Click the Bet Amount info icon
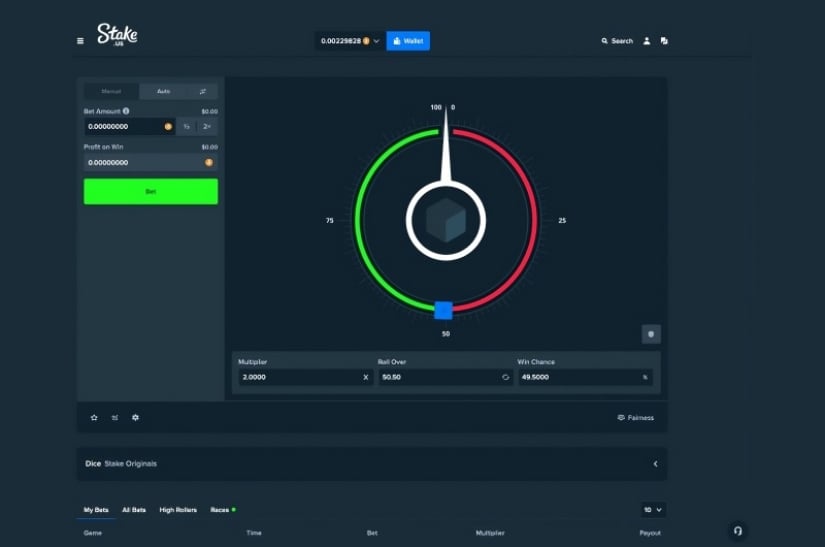This screenshot has height=547, width=825. pyautogui.click(x=125, y=111)
